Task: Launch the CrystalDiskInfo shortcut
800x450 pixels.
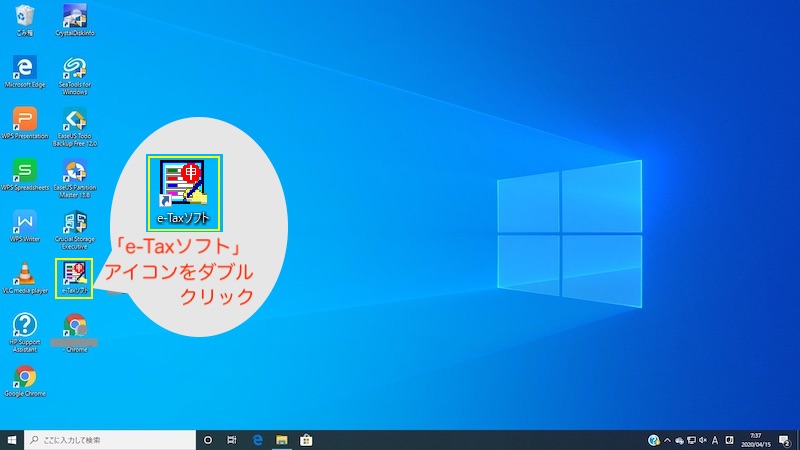Action: (75, 20)
